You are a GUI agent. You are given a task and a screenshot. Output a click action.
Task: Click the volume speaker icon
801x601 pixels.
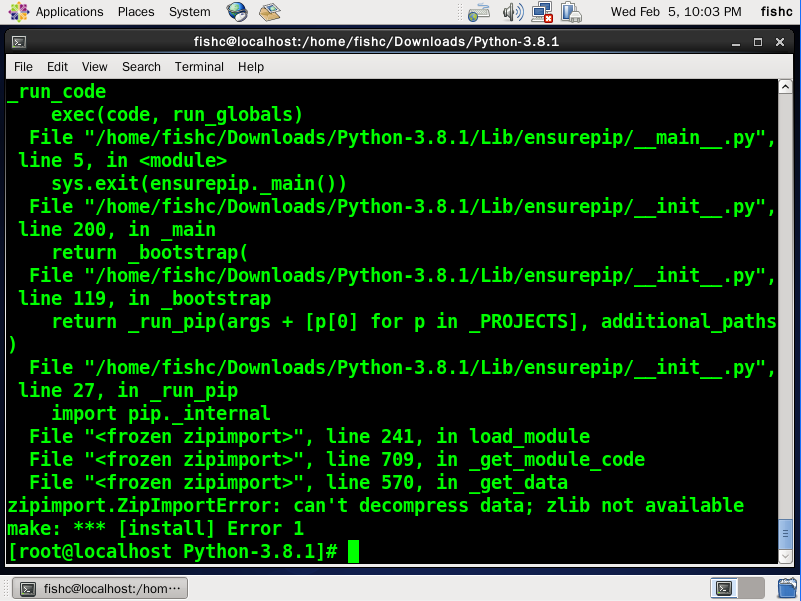coord(512,12)
